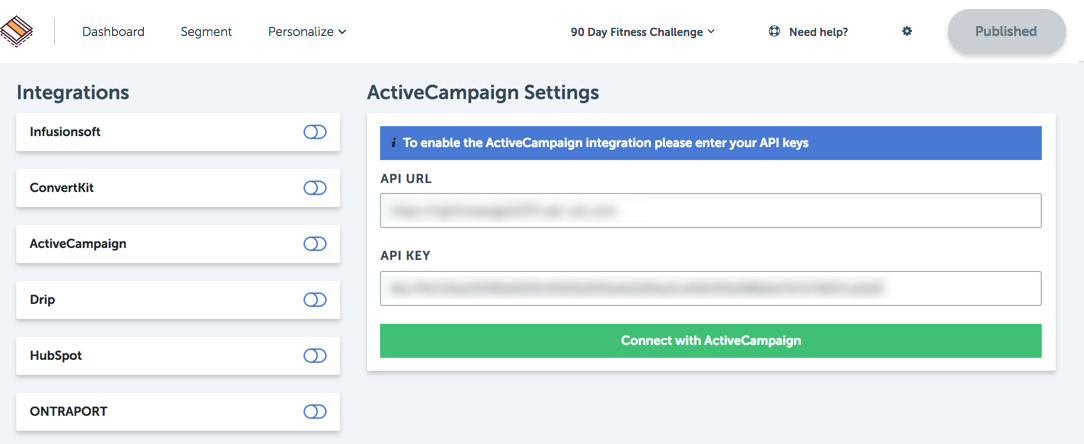Viewport: 1084px width, 444px height.
Task: Click the info icon in blue banner
Action: click(393, 143)
